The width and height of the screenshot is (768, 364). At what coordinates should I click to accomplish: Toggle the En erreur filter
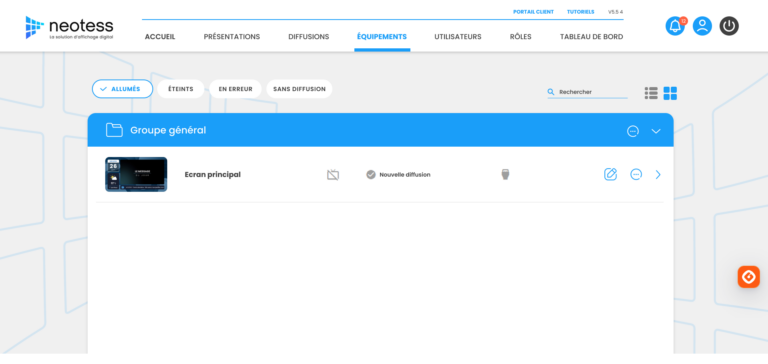(236, 89)
